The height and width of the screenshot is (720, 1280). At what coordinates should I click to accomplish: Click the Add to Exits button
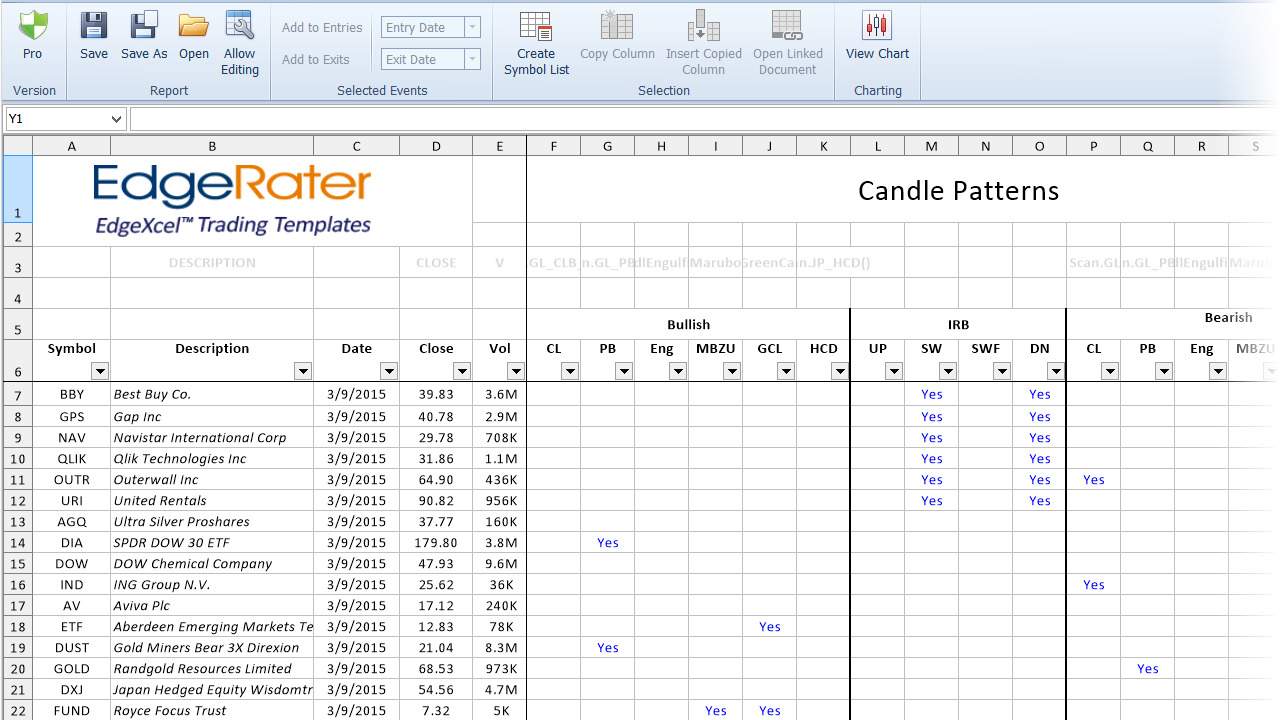(x=316, y=60)
